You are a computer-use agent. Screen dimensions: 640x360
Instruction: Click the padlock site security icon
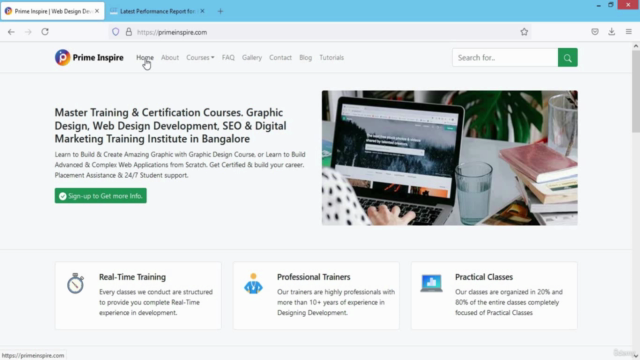point(129,32)
